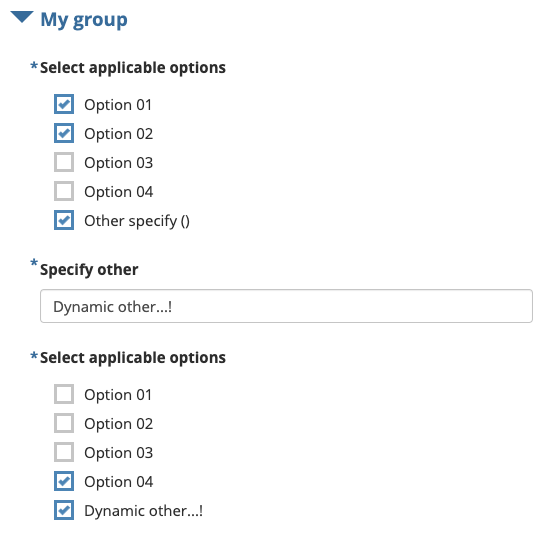
Task: Click the Dynamic other...! checkbox label text
Action: [144, 511]
